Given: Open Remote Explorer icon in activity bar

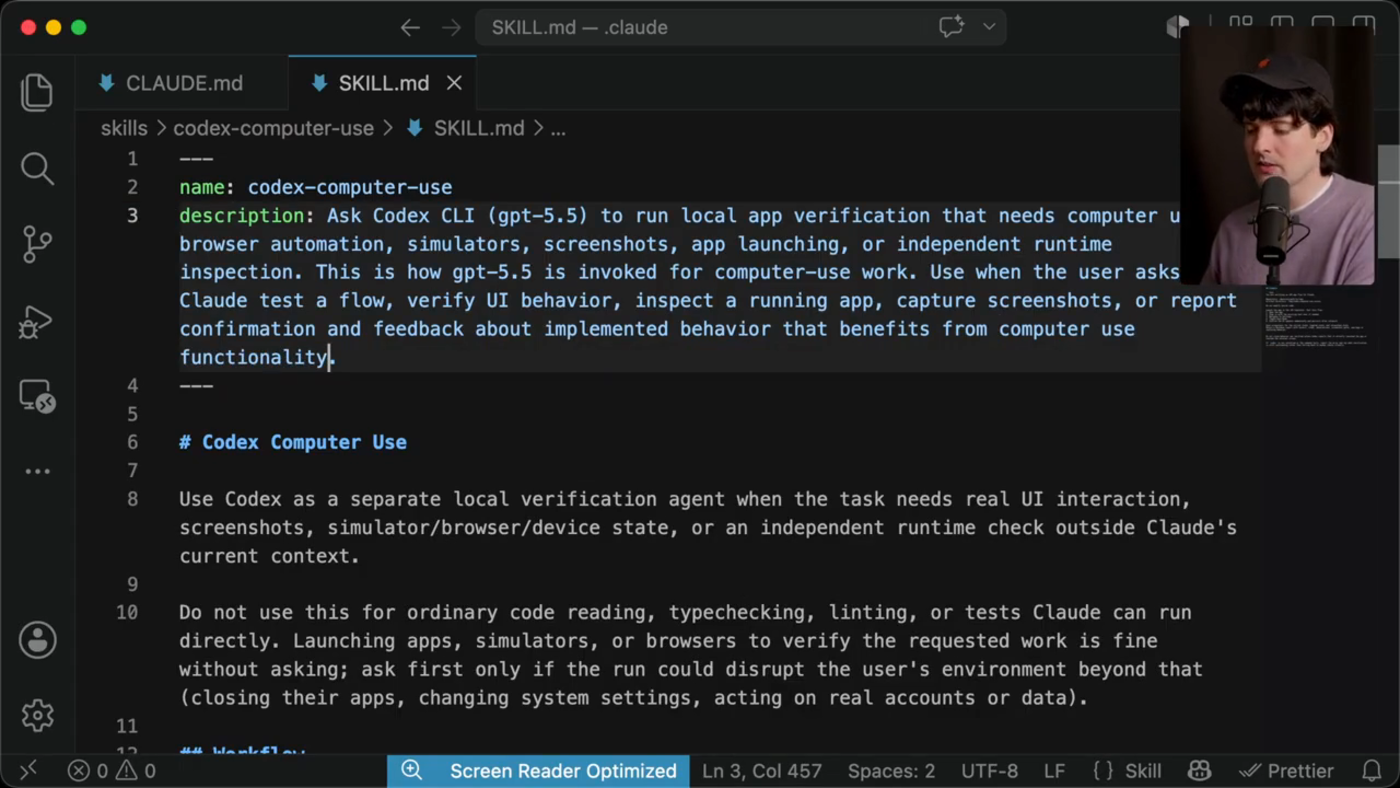Looking at the screenshot, I should pos(37,396).
